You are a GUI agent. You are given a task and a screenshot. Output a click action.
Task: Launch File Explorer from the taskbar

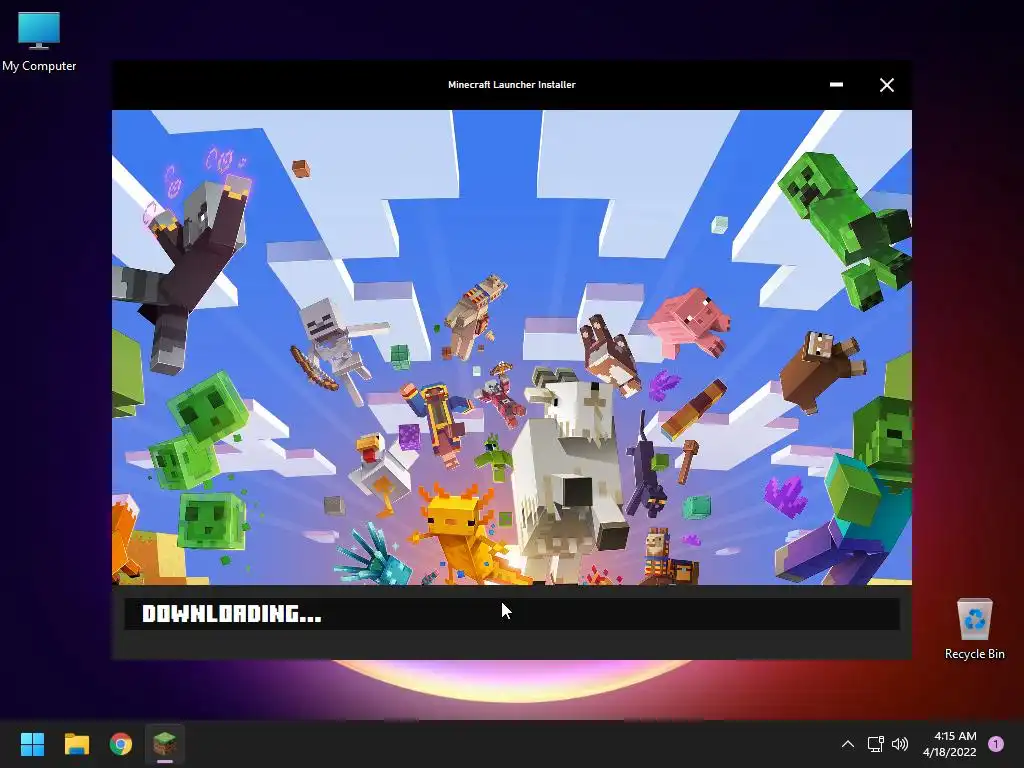[76, 744]
